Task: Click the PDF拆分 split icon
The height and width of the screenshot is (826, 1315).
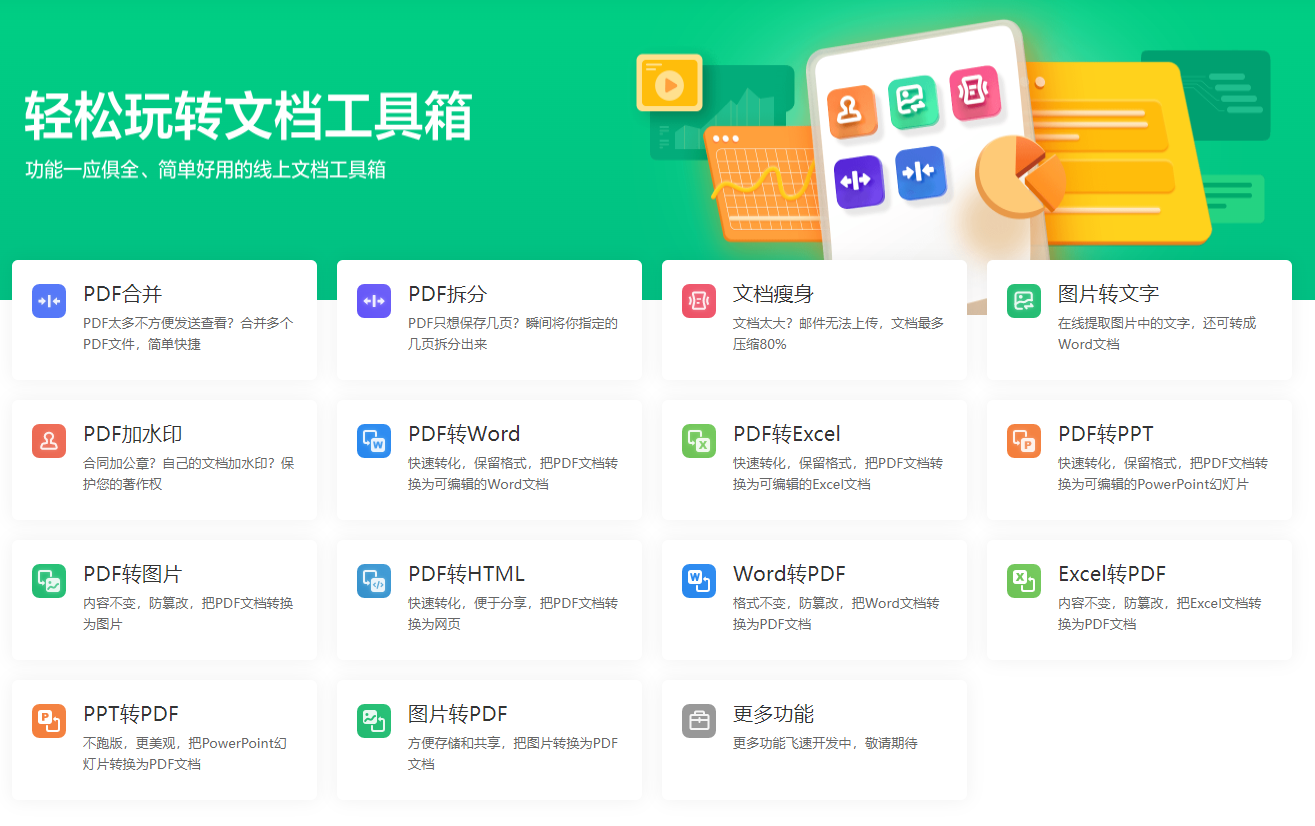Action: pos(373,301)
